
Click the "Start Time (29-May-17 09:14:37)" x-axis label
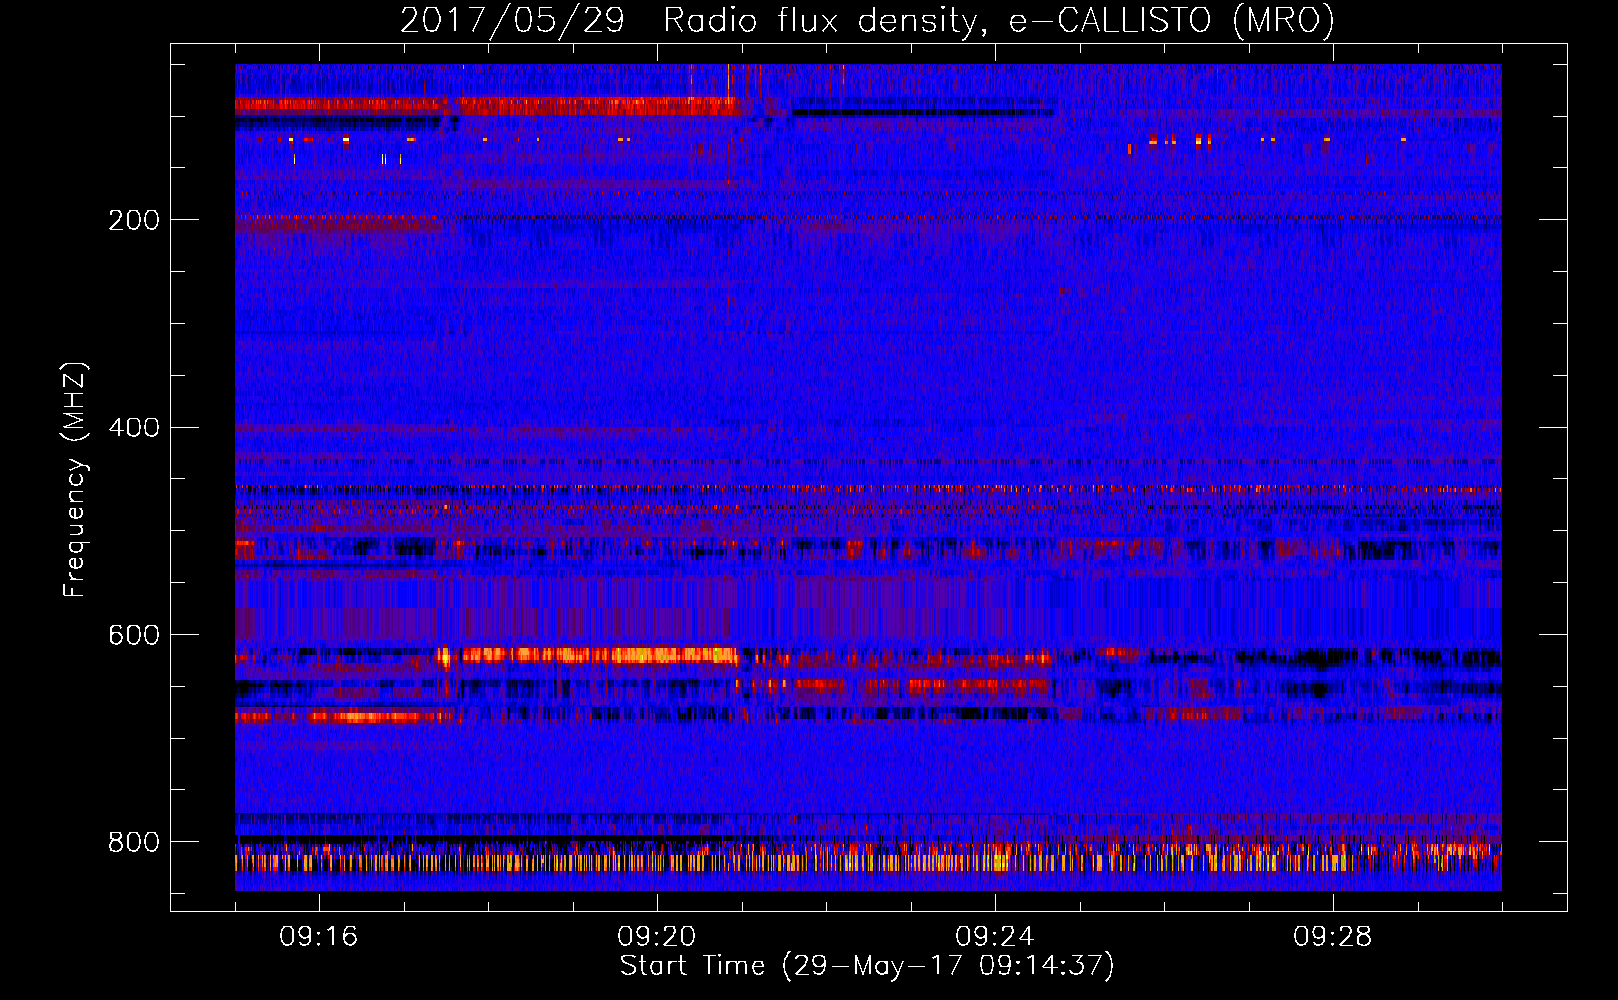tap(867, 966)
